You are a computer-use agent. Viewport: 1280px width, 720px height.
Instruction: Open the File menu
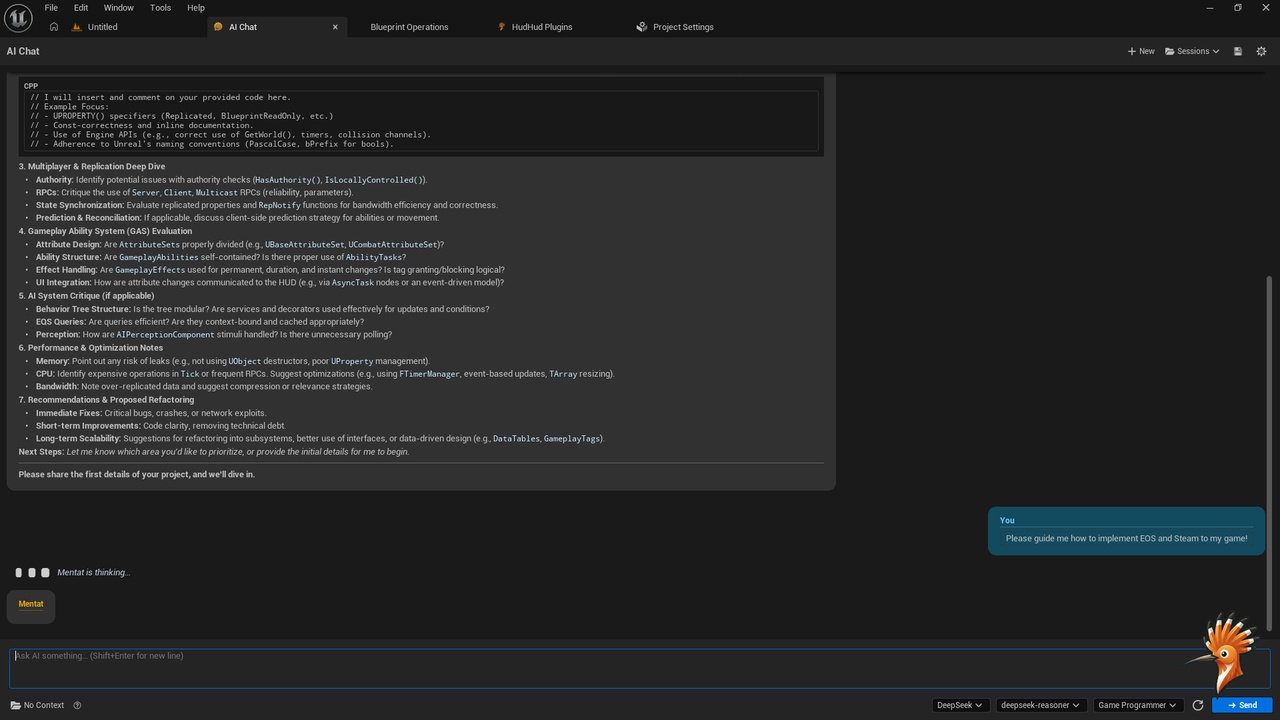51,7
